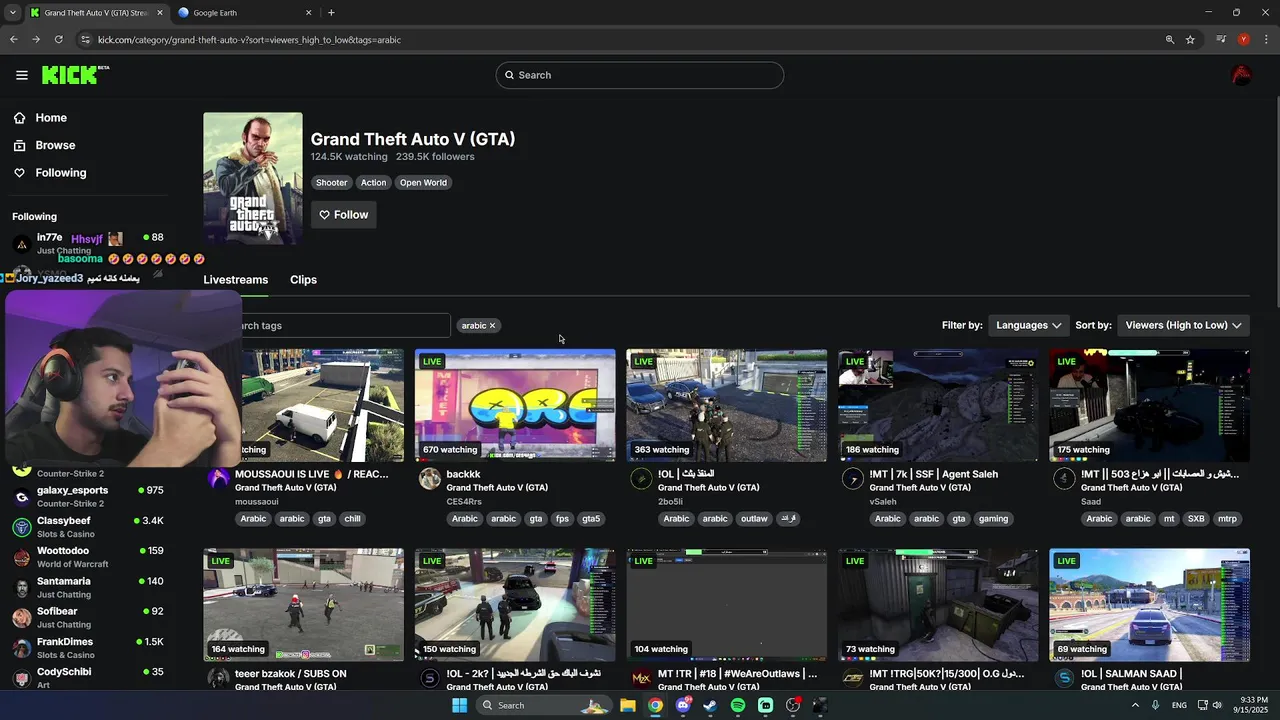Open stream thumbnail with 150 watching
Screen dimensions: 1280x720
pos(515,605)
